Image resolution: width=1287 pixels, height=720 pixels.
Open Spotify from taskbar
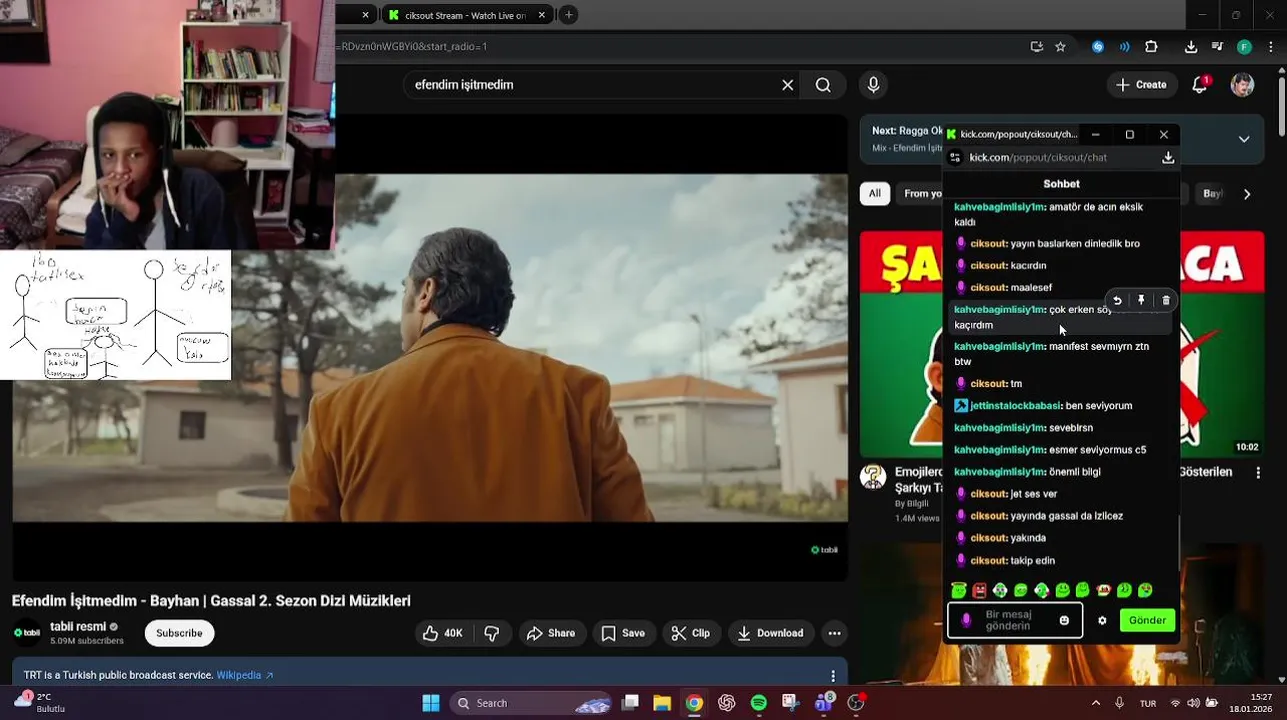(x=758, y=703)
